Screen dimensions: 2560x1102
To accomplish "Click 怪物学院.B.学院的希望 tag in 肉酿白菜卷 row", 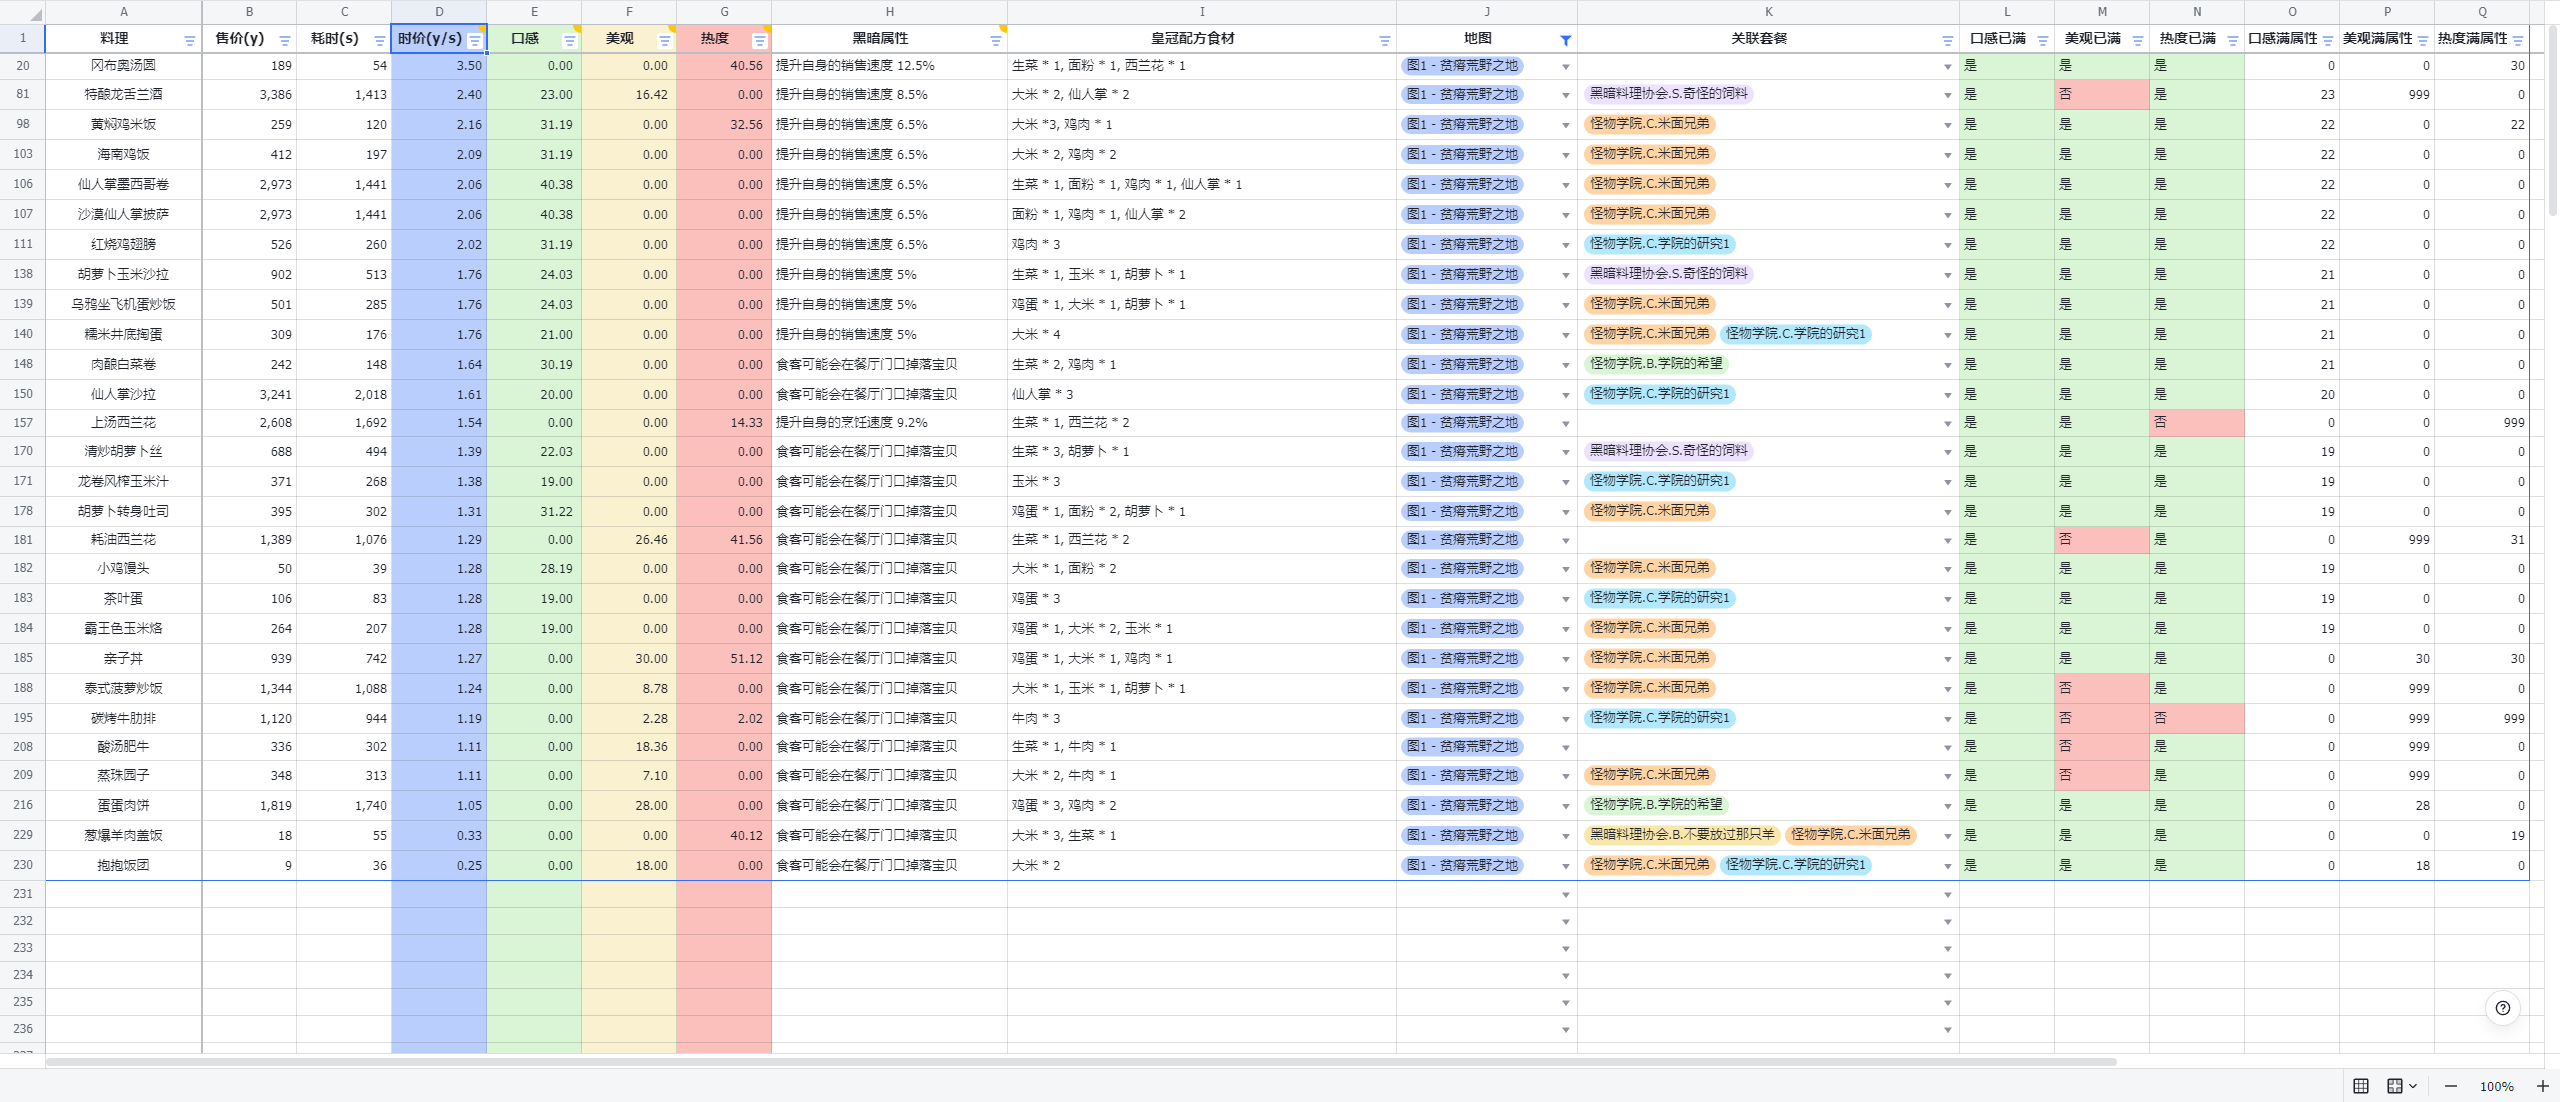I will [1656, 364].
